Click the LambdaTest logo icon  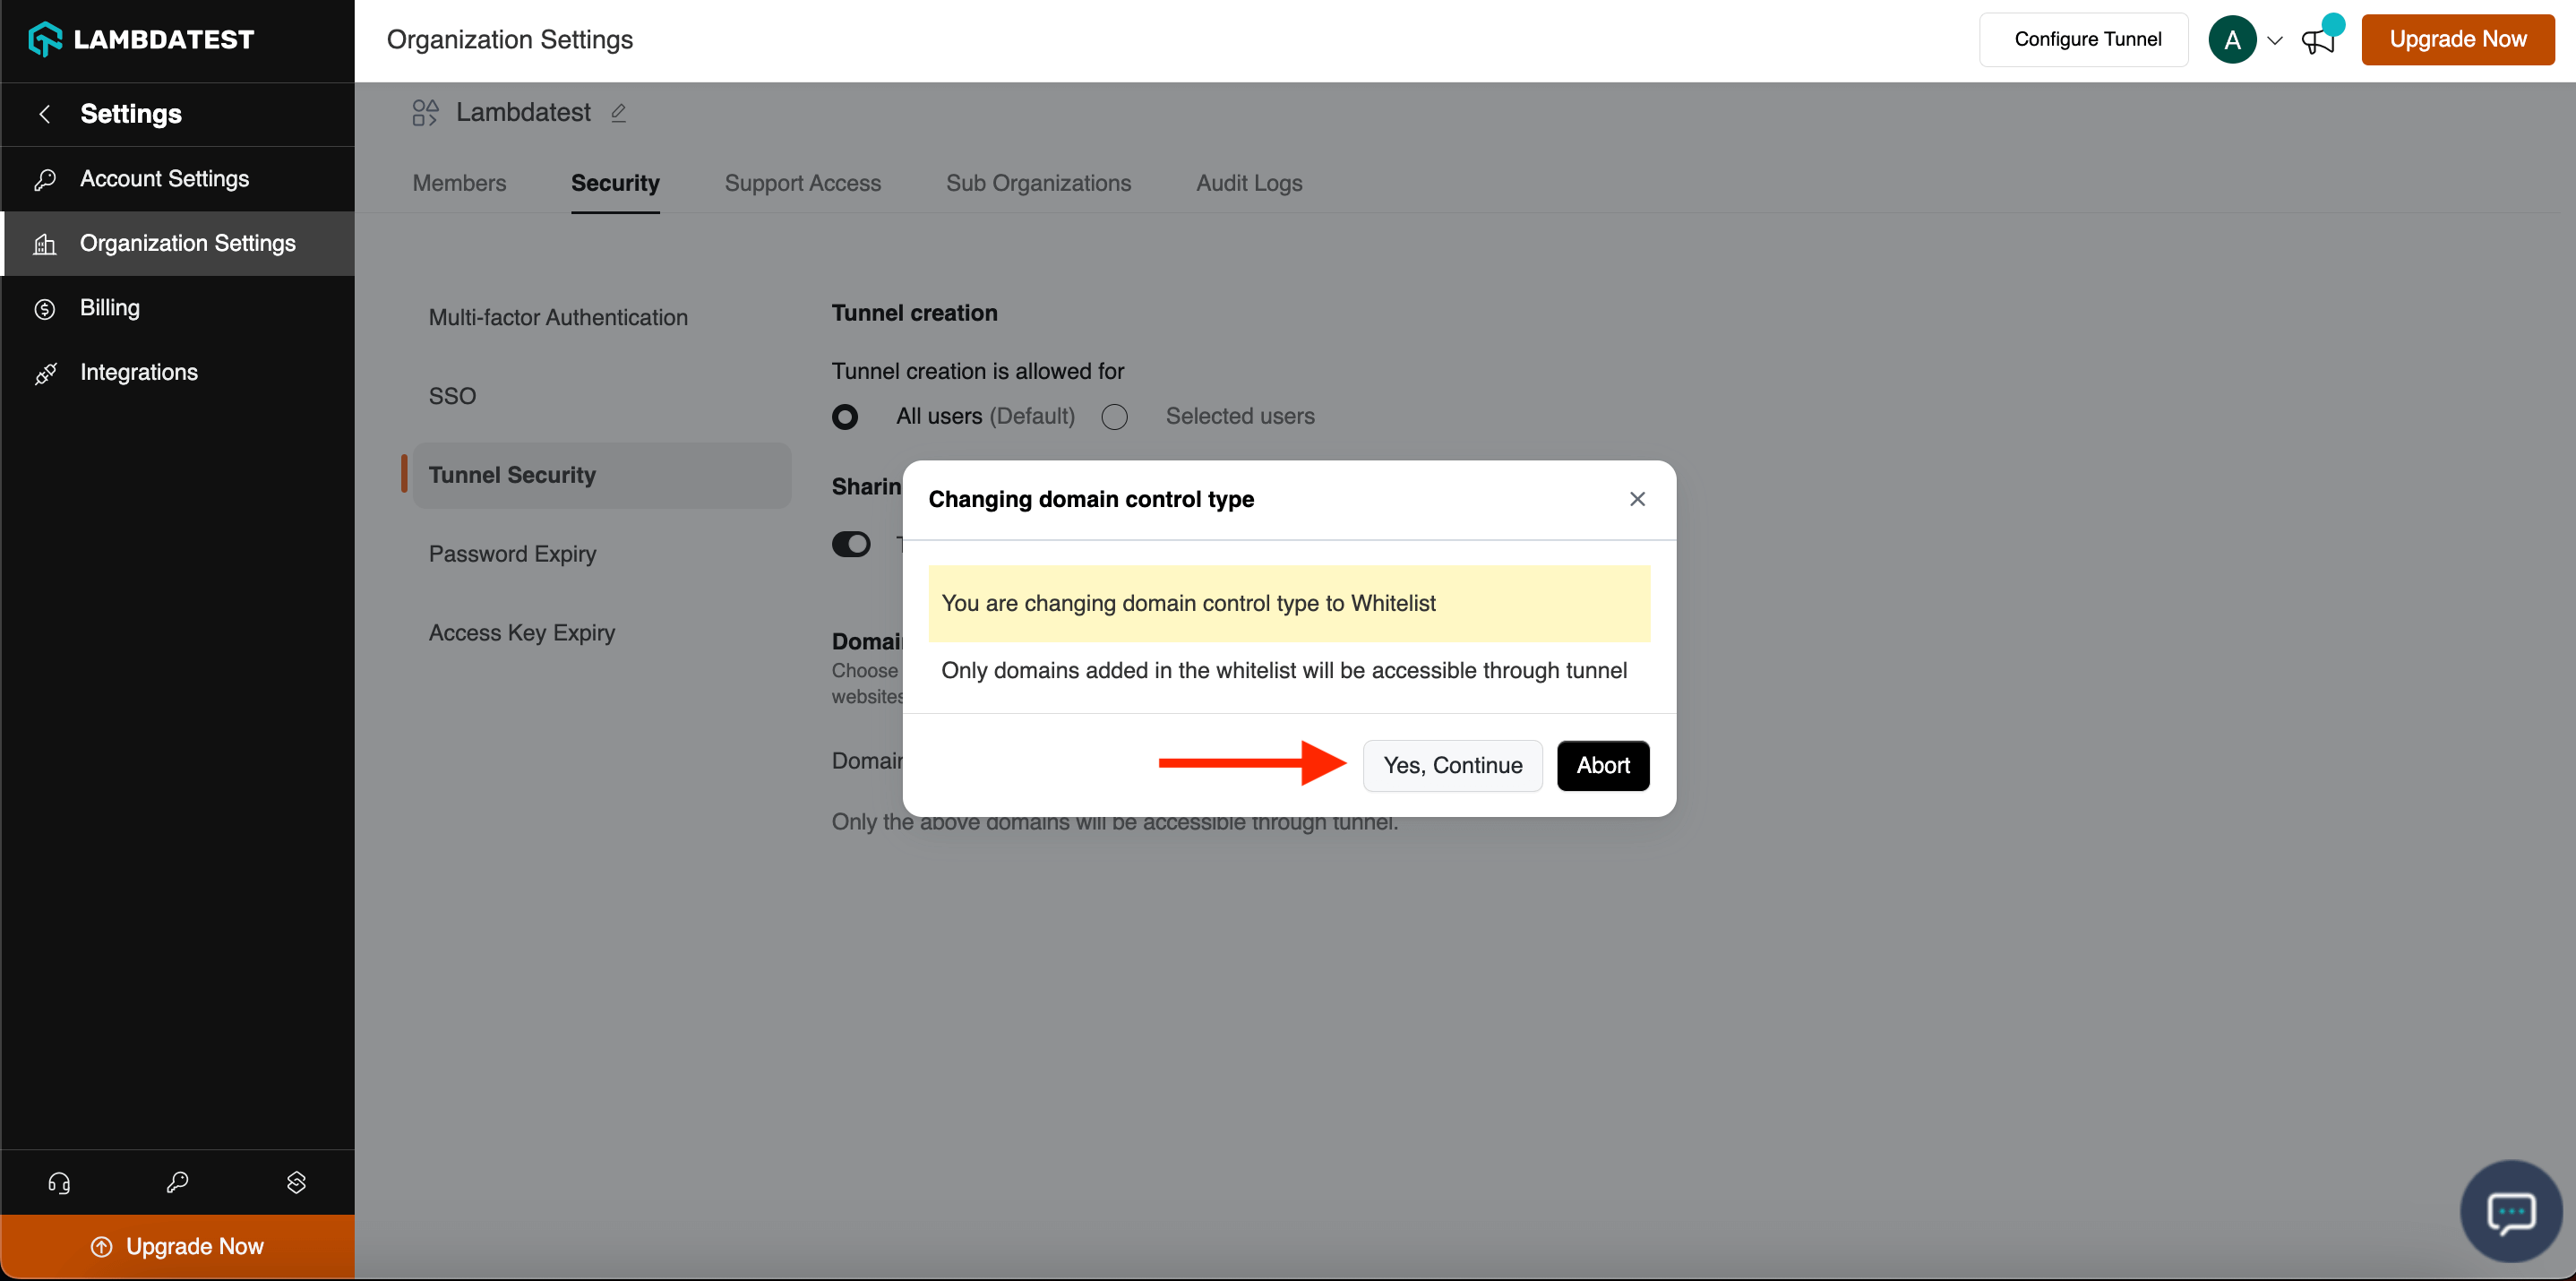click(45, 40)
